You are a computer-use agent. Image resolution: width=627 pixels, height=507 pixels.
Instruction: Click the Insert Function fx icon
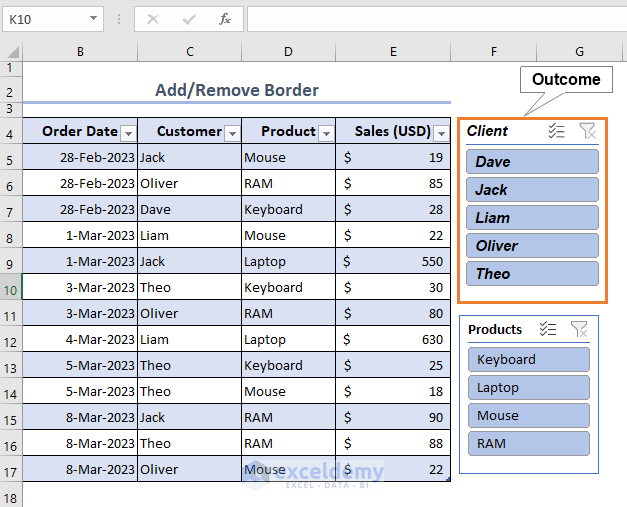(225, 19)
